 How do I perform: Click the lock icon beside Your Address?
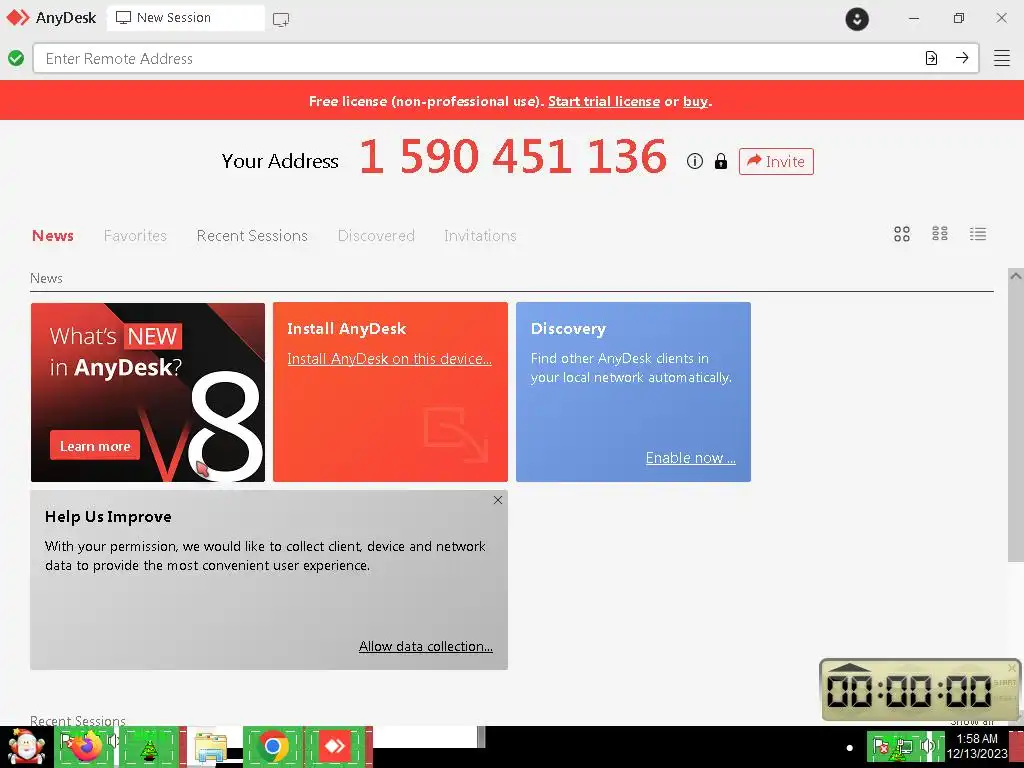pos(720,161)
